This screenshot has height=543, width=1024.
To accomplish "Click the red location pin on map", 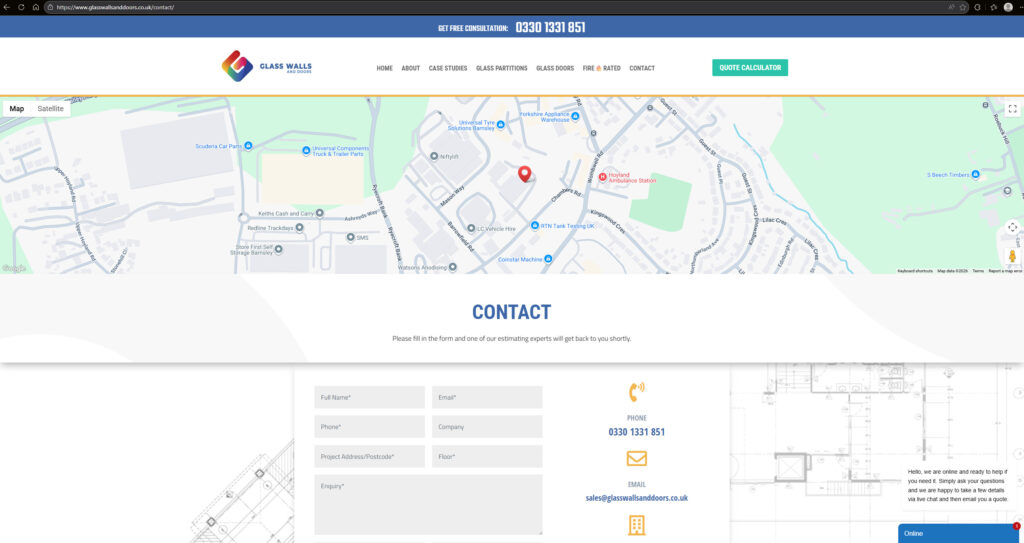I will coord(524,175).
